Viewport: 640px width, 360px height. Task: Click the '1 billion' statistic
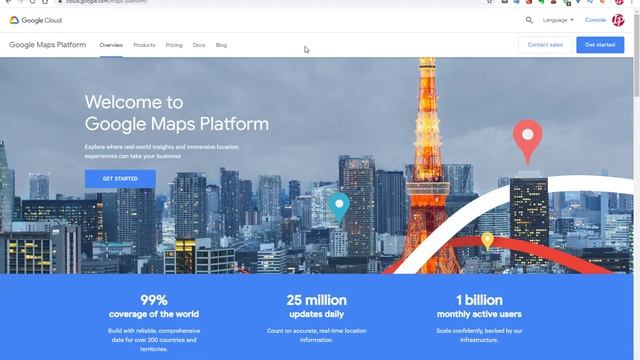point(479,300)
